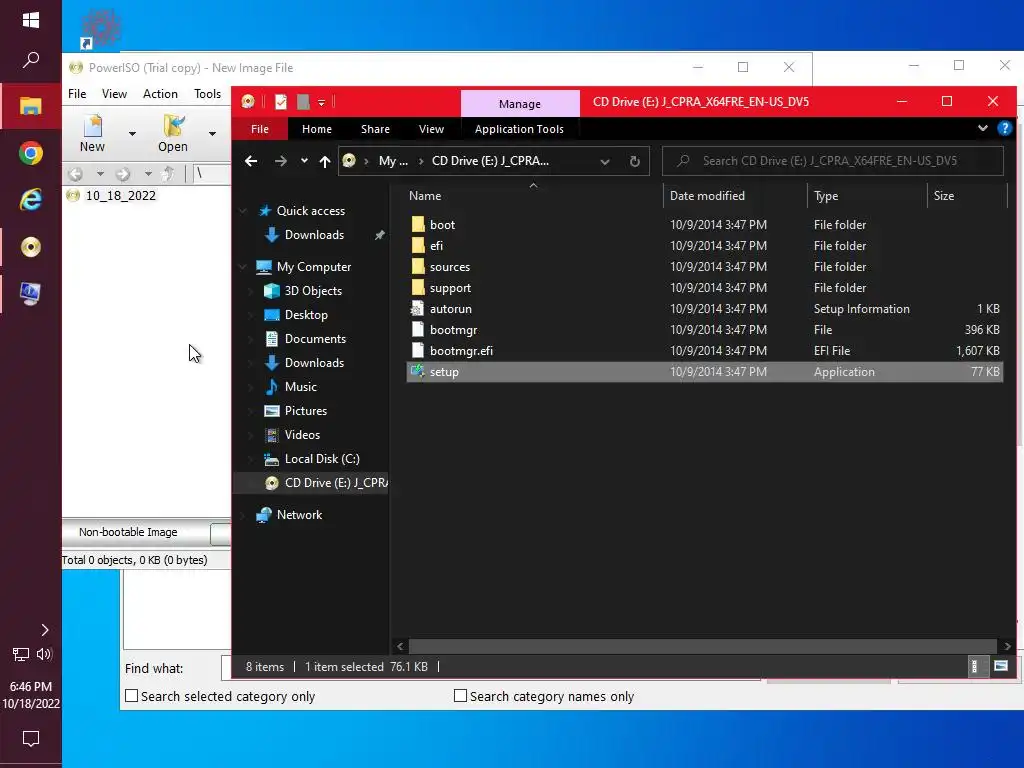Open the File menu in PowerISO

[x=77, y=93]
